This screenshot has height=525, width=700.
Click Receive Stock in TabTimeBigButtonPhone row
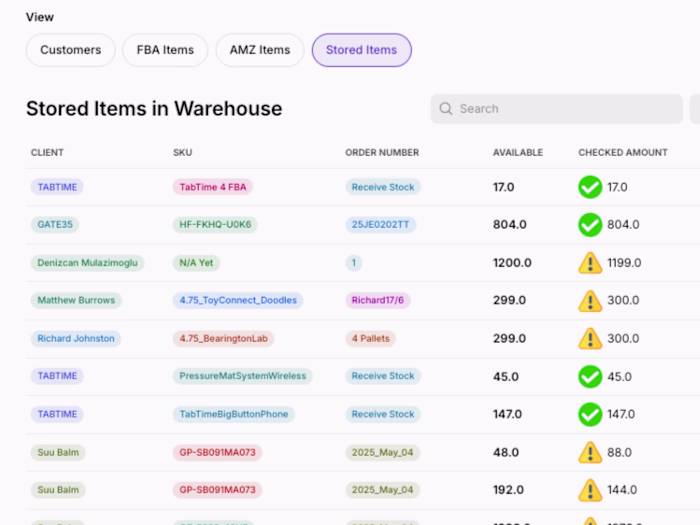(383, 414)
